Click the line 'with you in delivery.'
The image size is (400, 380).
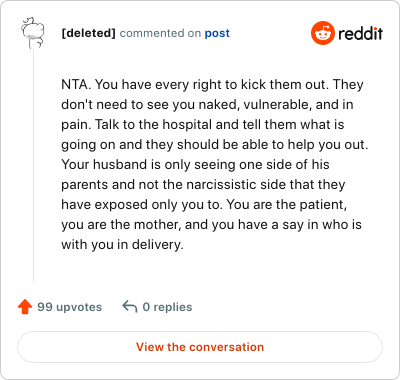(122, 245)
